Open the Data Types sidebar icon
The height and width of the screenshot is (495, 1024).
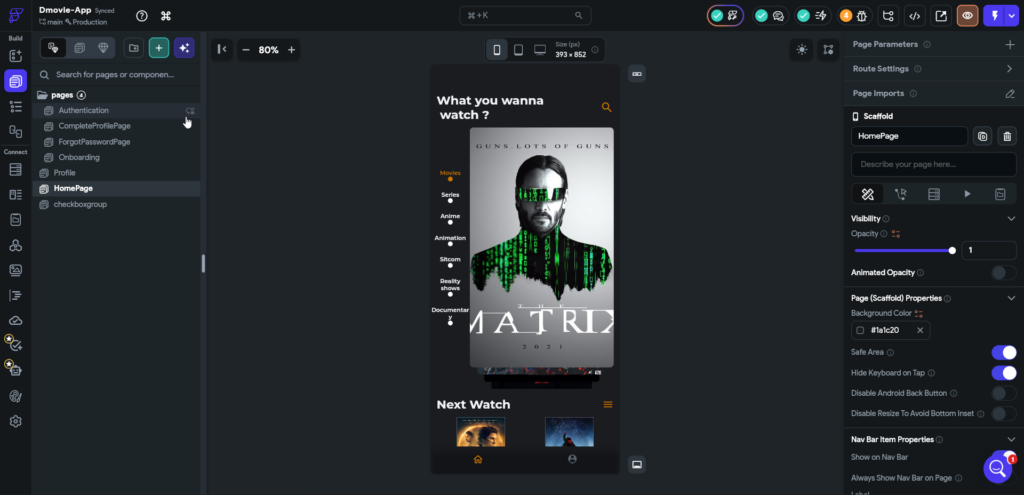pos(16,195)
